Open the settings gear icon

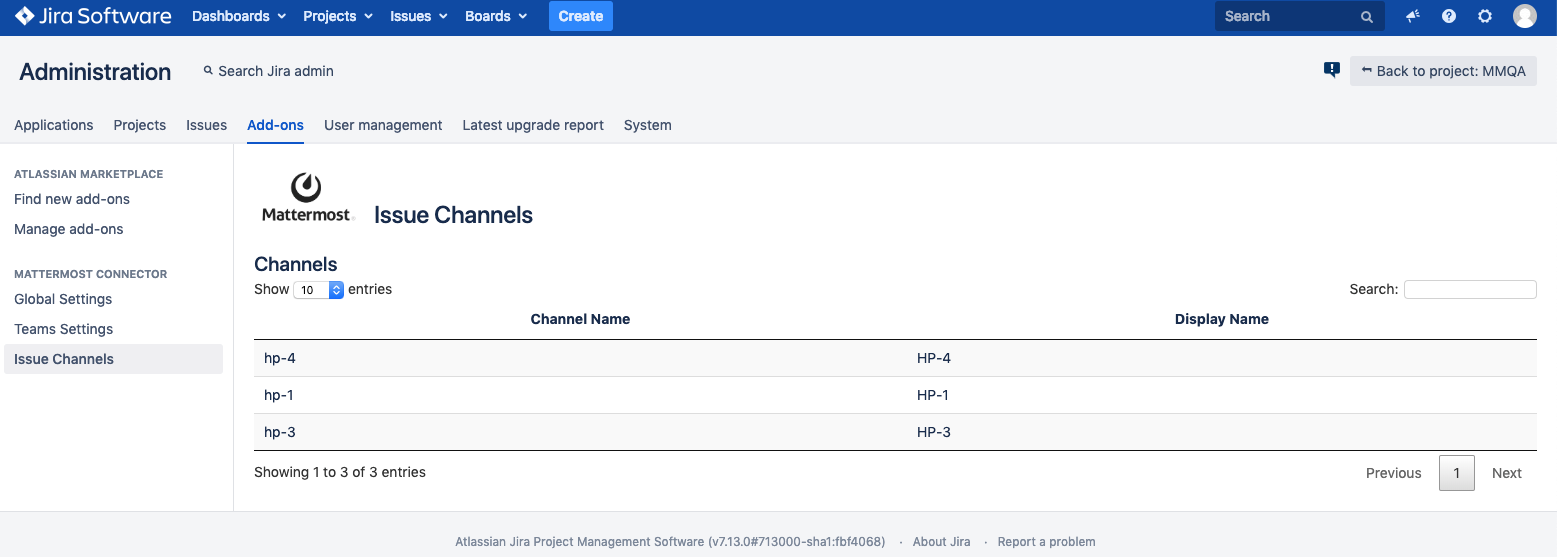click(1485, 16)
